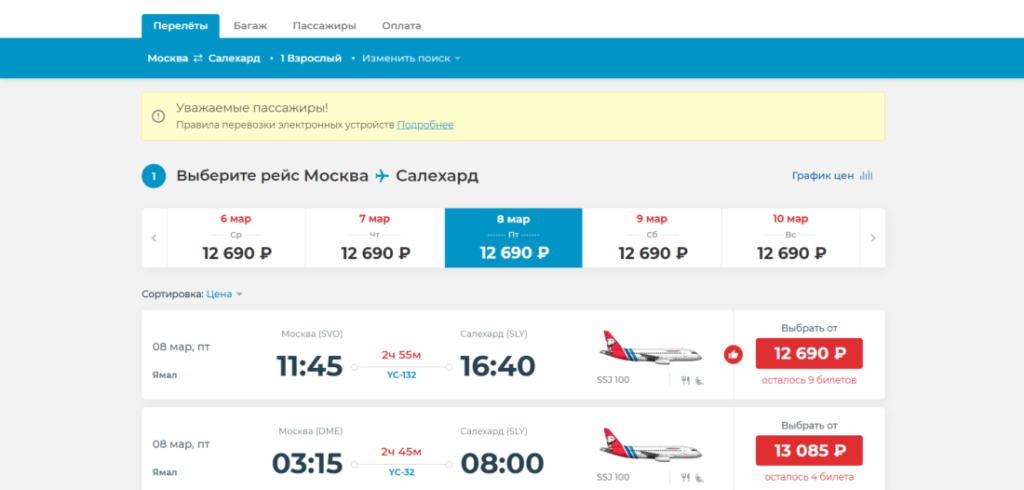Click the thumbs-up recommended flight icon
The image size is (1024, 490).
pos(733,354)
